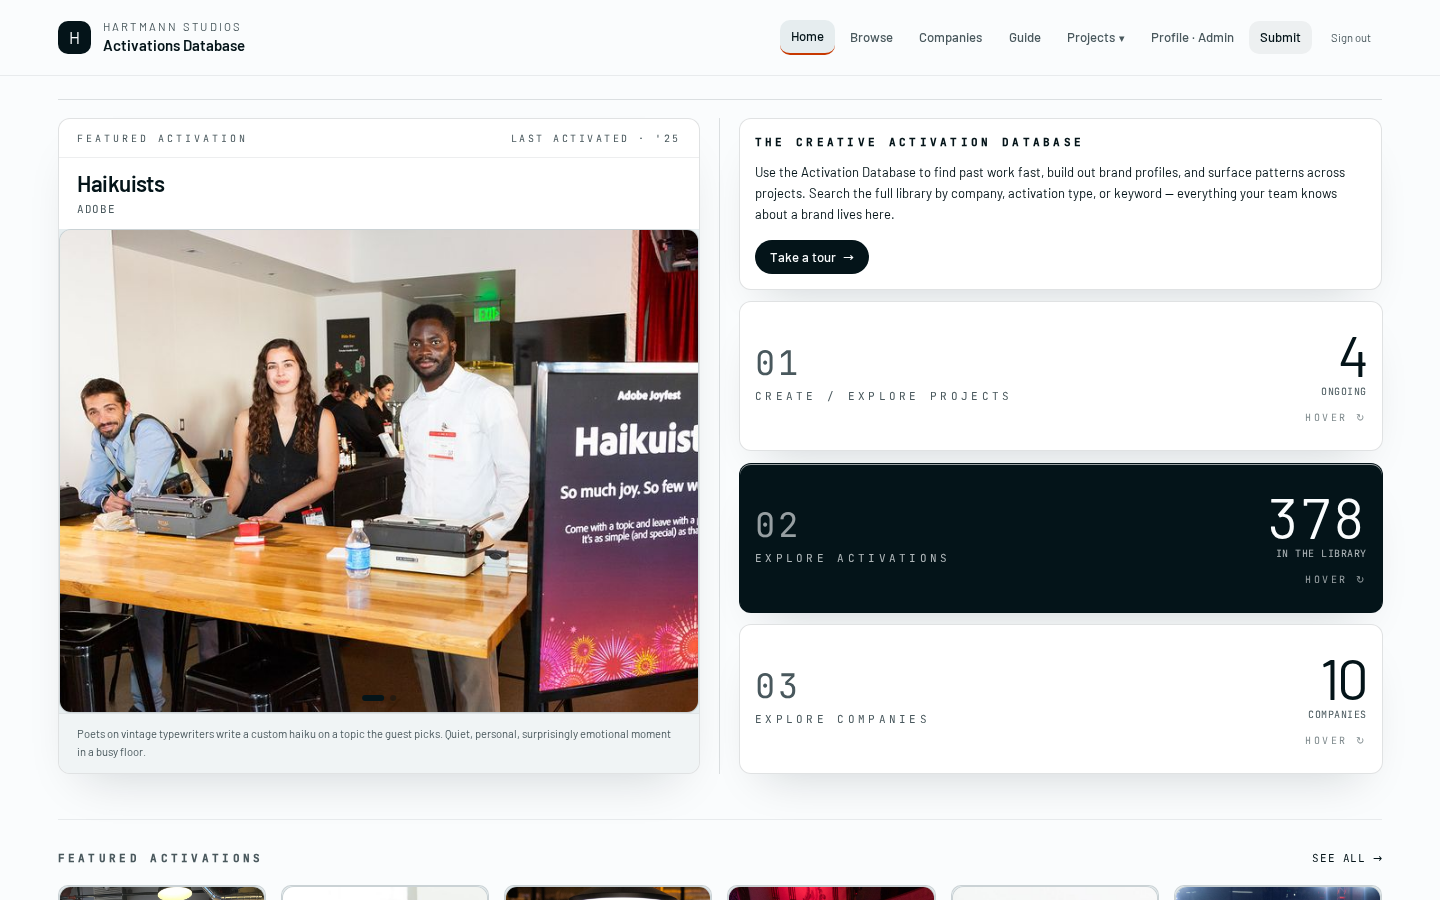The width and height of the screenshot is (1440, 900).
Task: Click the H logo icon
Action: click(x=74, y=37)
